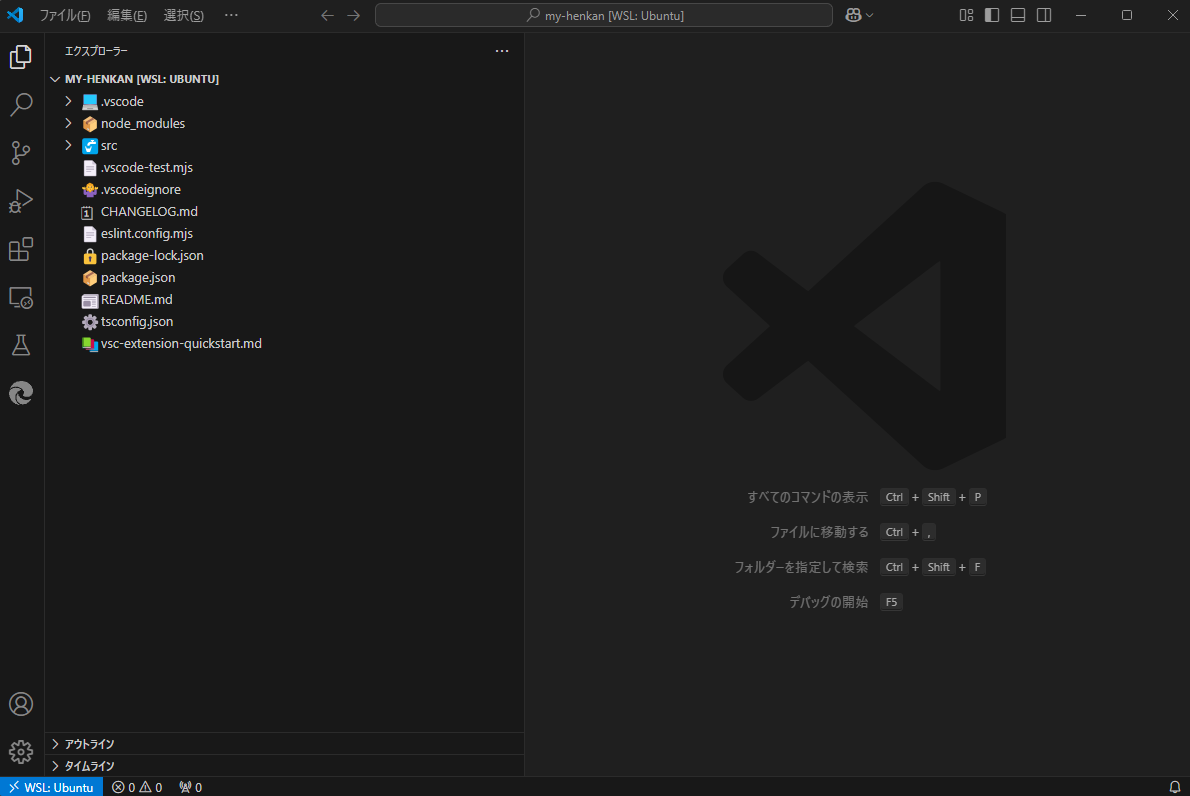1190x796 pixels.
Task: Open Copilot dropdown chevron in title bar
Action: point(870,15)
